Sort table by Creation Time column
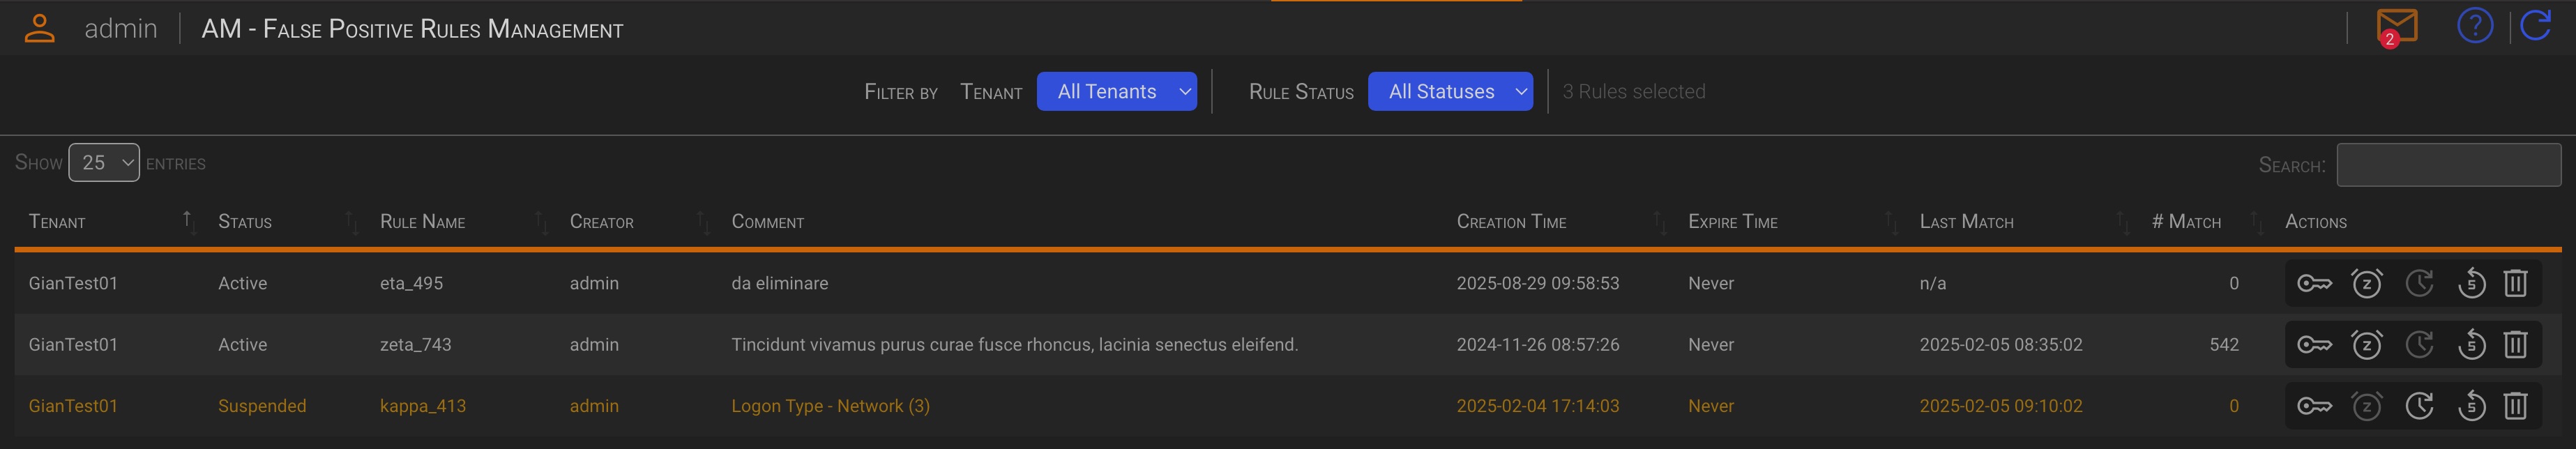This screenshot has width=2576, height=449. [1510, 222]
